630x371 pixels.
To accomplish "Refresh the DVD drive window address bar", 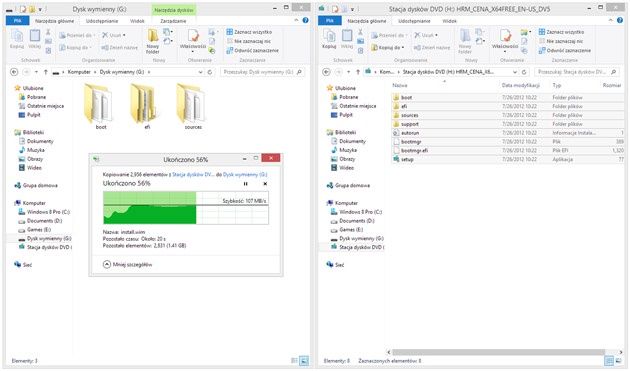I will click(x=524, y=72).
